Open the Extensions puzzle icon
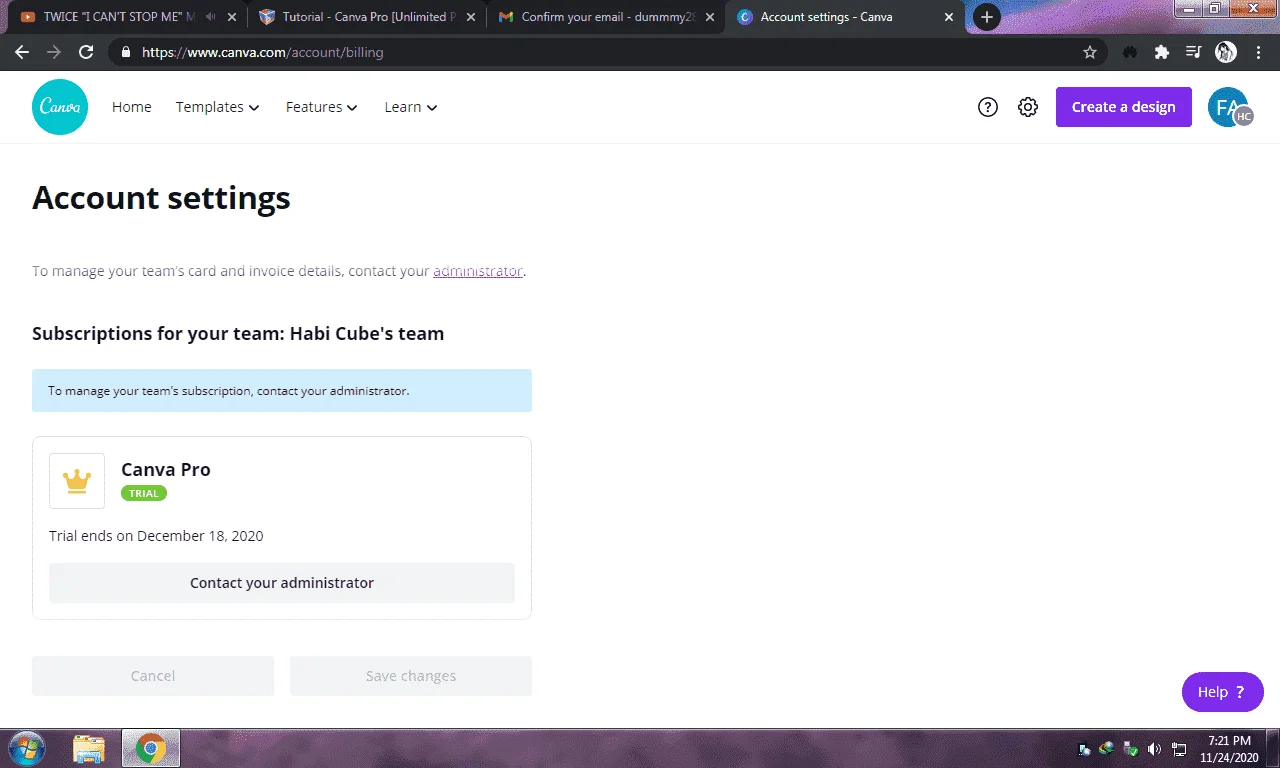The image size is (1280, 768). (1161, 52)
